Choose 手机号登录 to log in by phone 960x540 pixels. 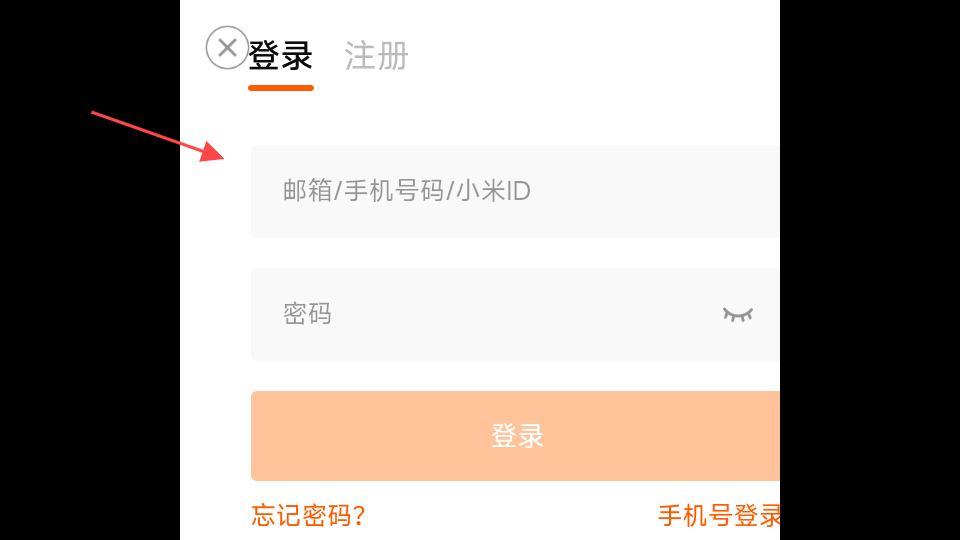click(x=719, y=516)
